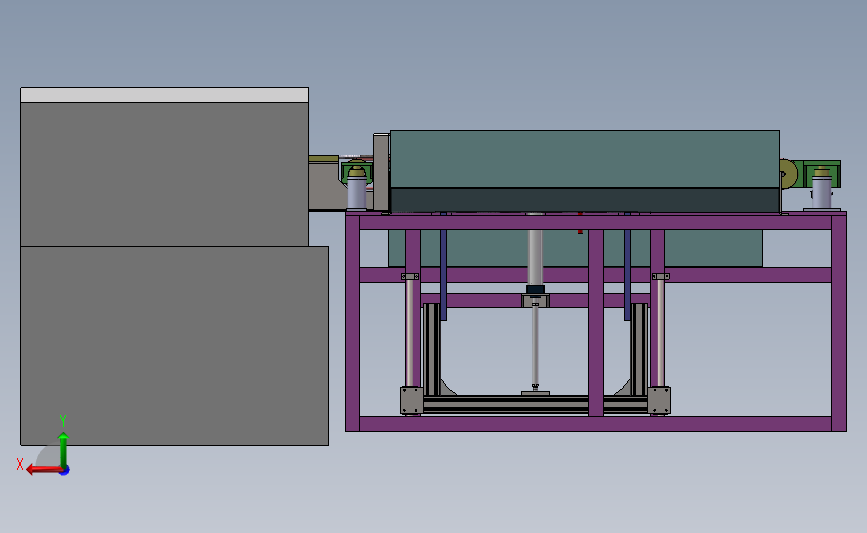This screenshot has width=867, height=533.
Task: Click the blue Z axis dot of triad
Action: [65, 471]
